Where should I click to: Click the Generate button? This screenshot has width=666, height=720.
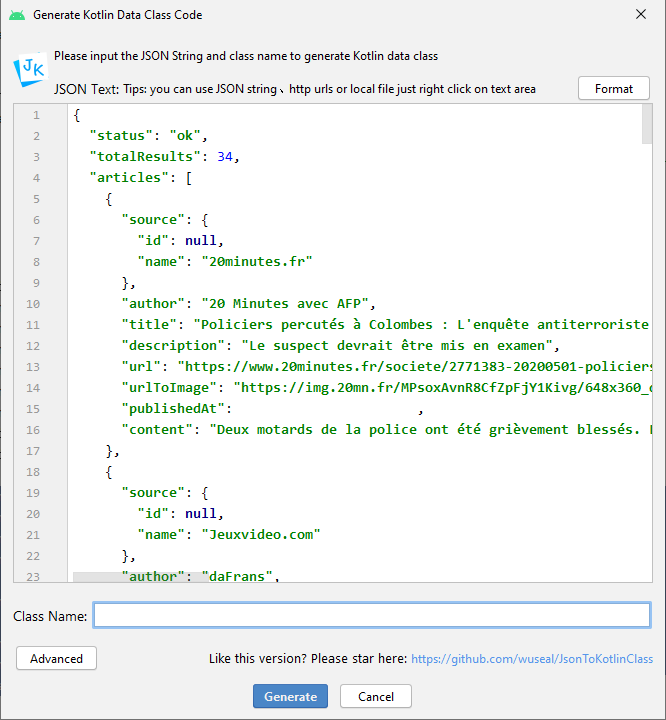pyautogui.click(x=290, y=696)
